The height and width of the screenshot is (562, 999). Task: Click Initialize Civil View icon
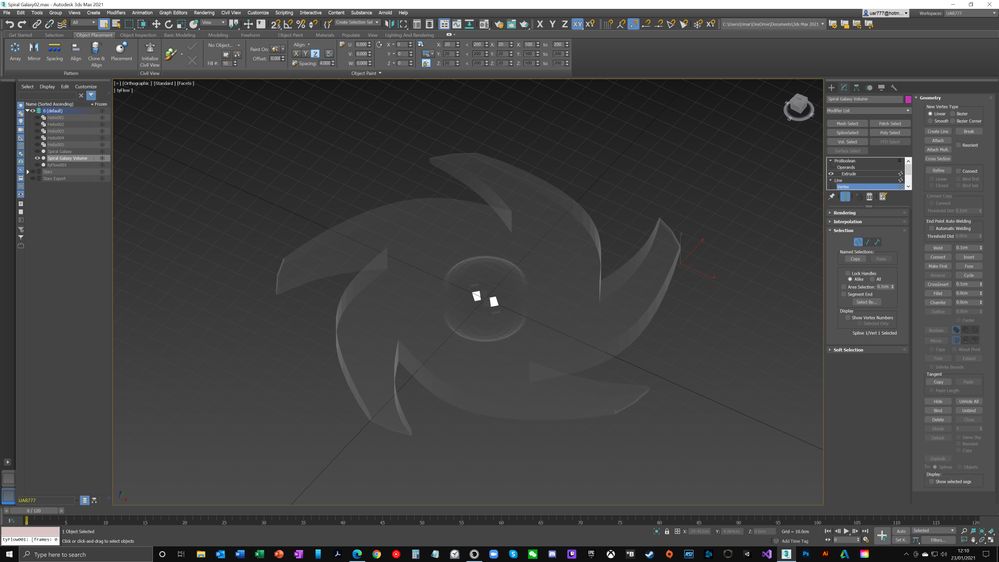tap(150, 54)
